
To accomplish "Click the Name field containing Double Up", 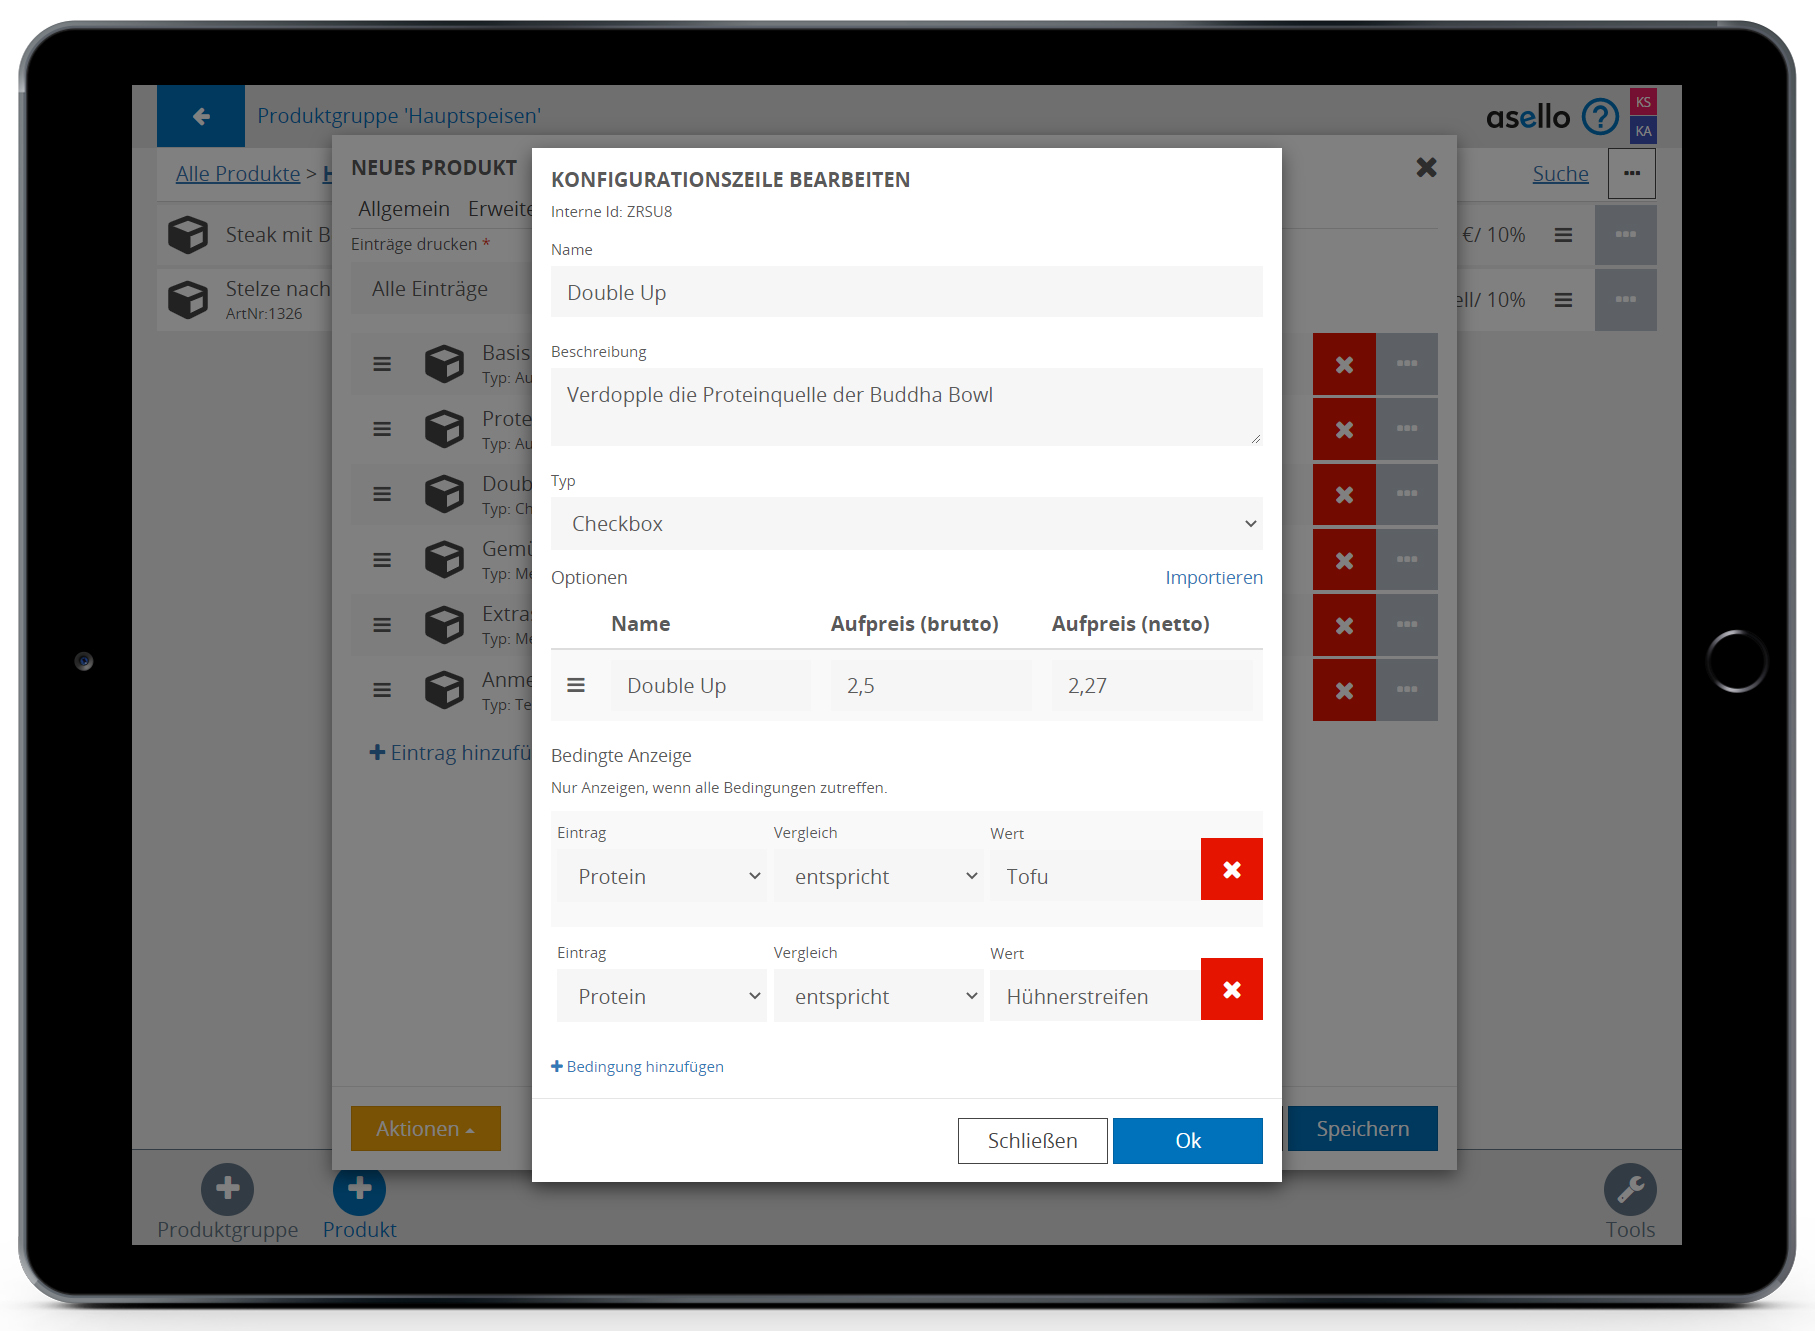I will tap(906, 293).
